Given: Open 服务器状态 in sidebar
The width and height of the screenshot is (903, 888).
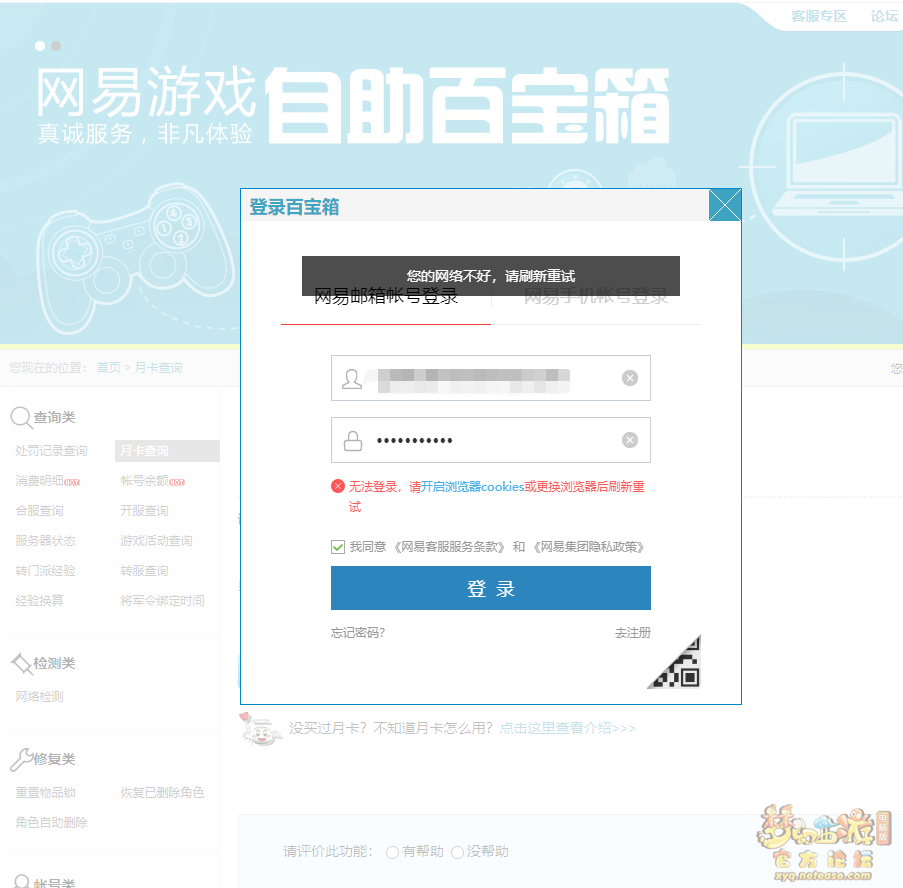Looking at the screenshot, I should tap(45, 541).
